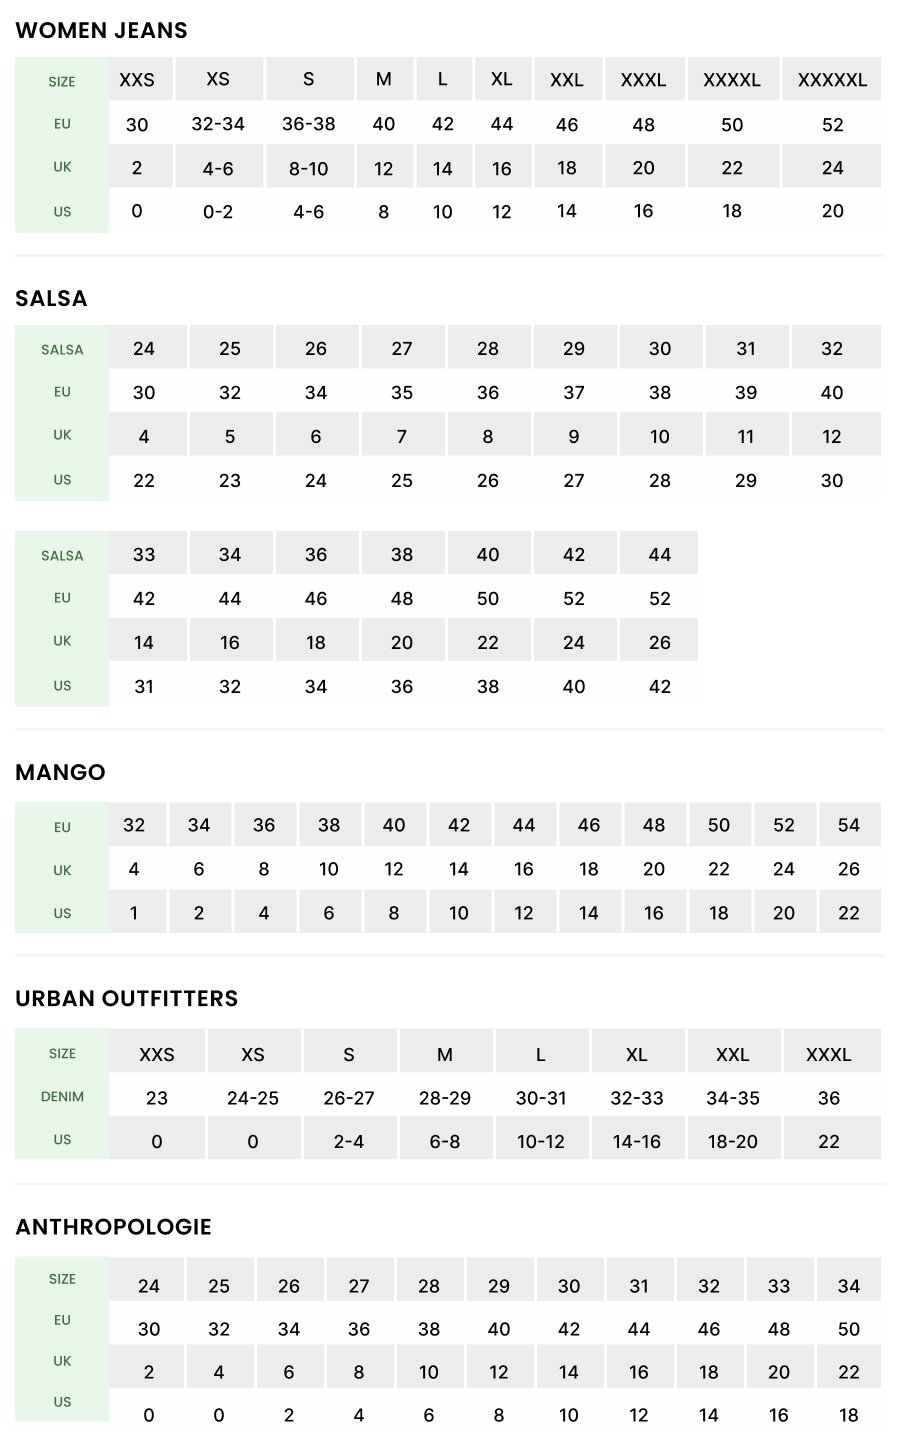Click the 28-29 denim size cell
This screenshot has height=1449, width=900.
point(445,1098)
